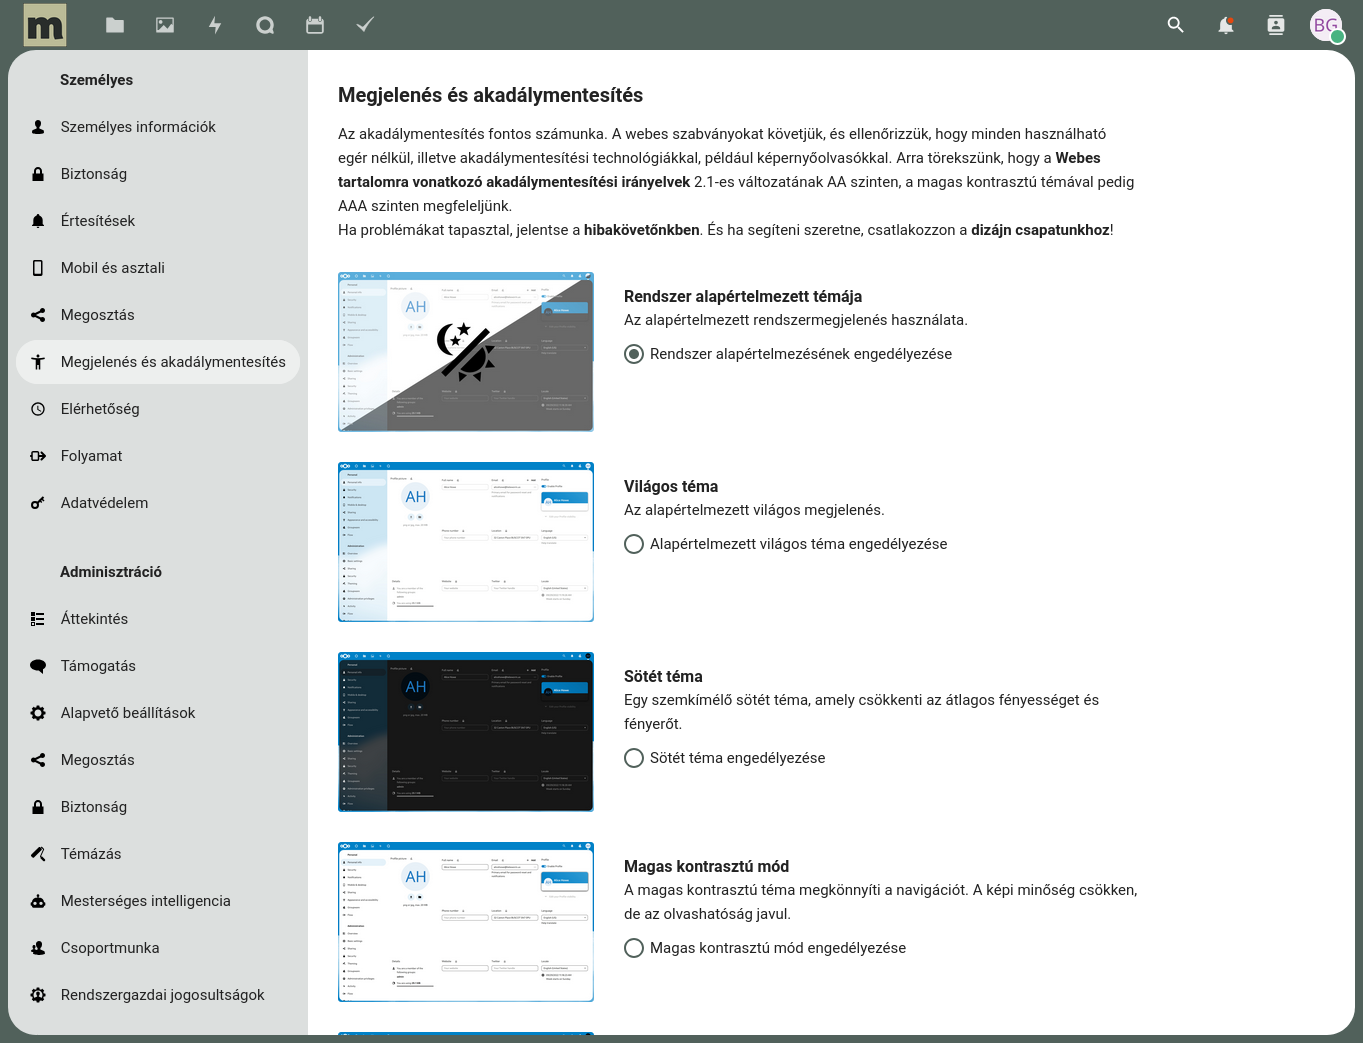1363x1043 pixels.
Task: Open Megjelenés és akadálymentesítés section
Action: coord(158,362)
